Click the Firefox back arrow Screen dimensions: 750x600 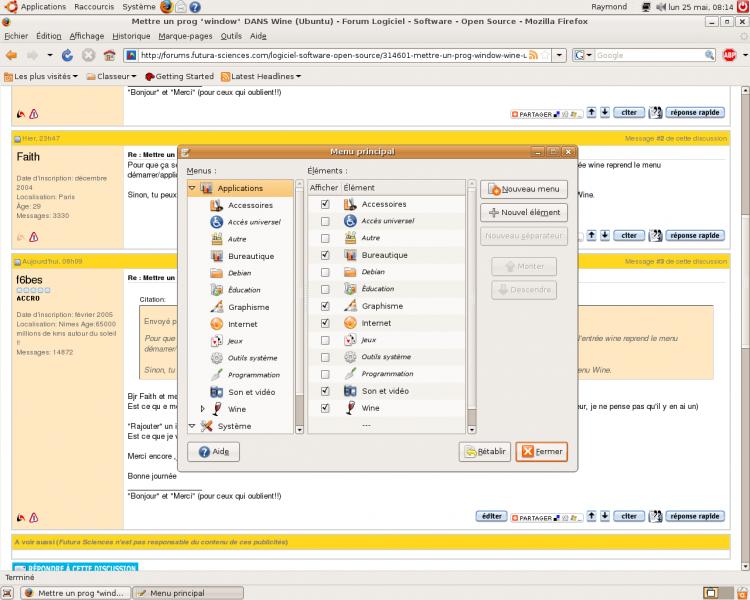pyautogui.click(x=11, y=56)
